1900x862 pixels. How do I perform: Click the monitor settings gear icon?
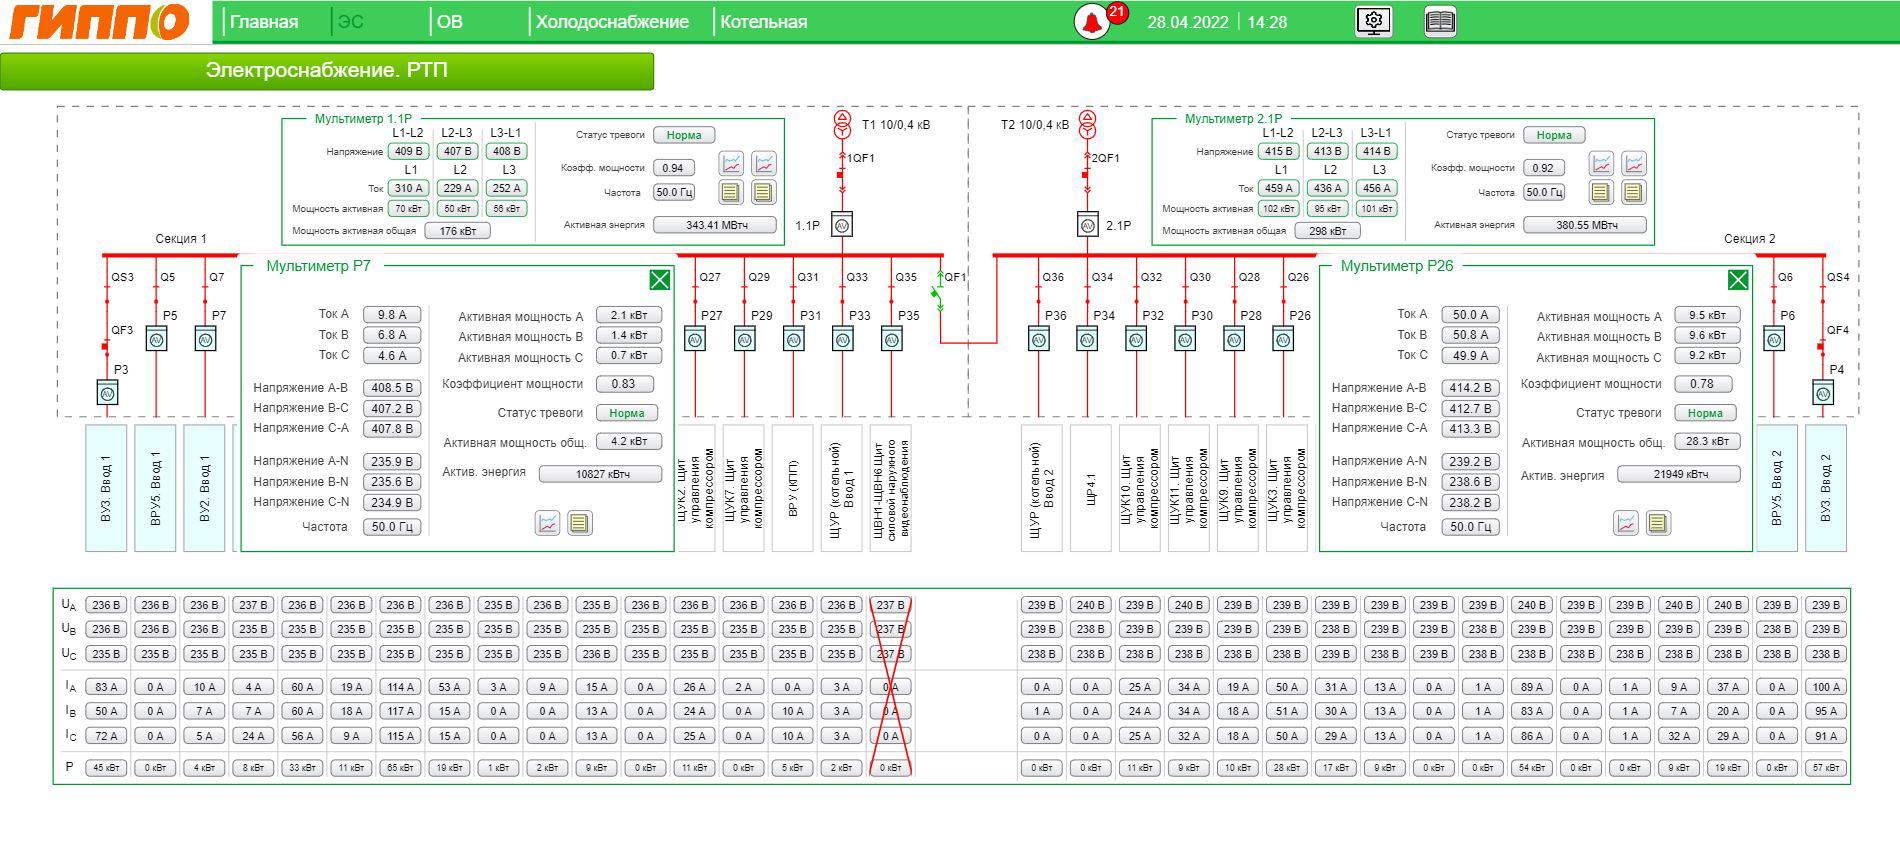pyautogui.click(x=1373, y=21)
